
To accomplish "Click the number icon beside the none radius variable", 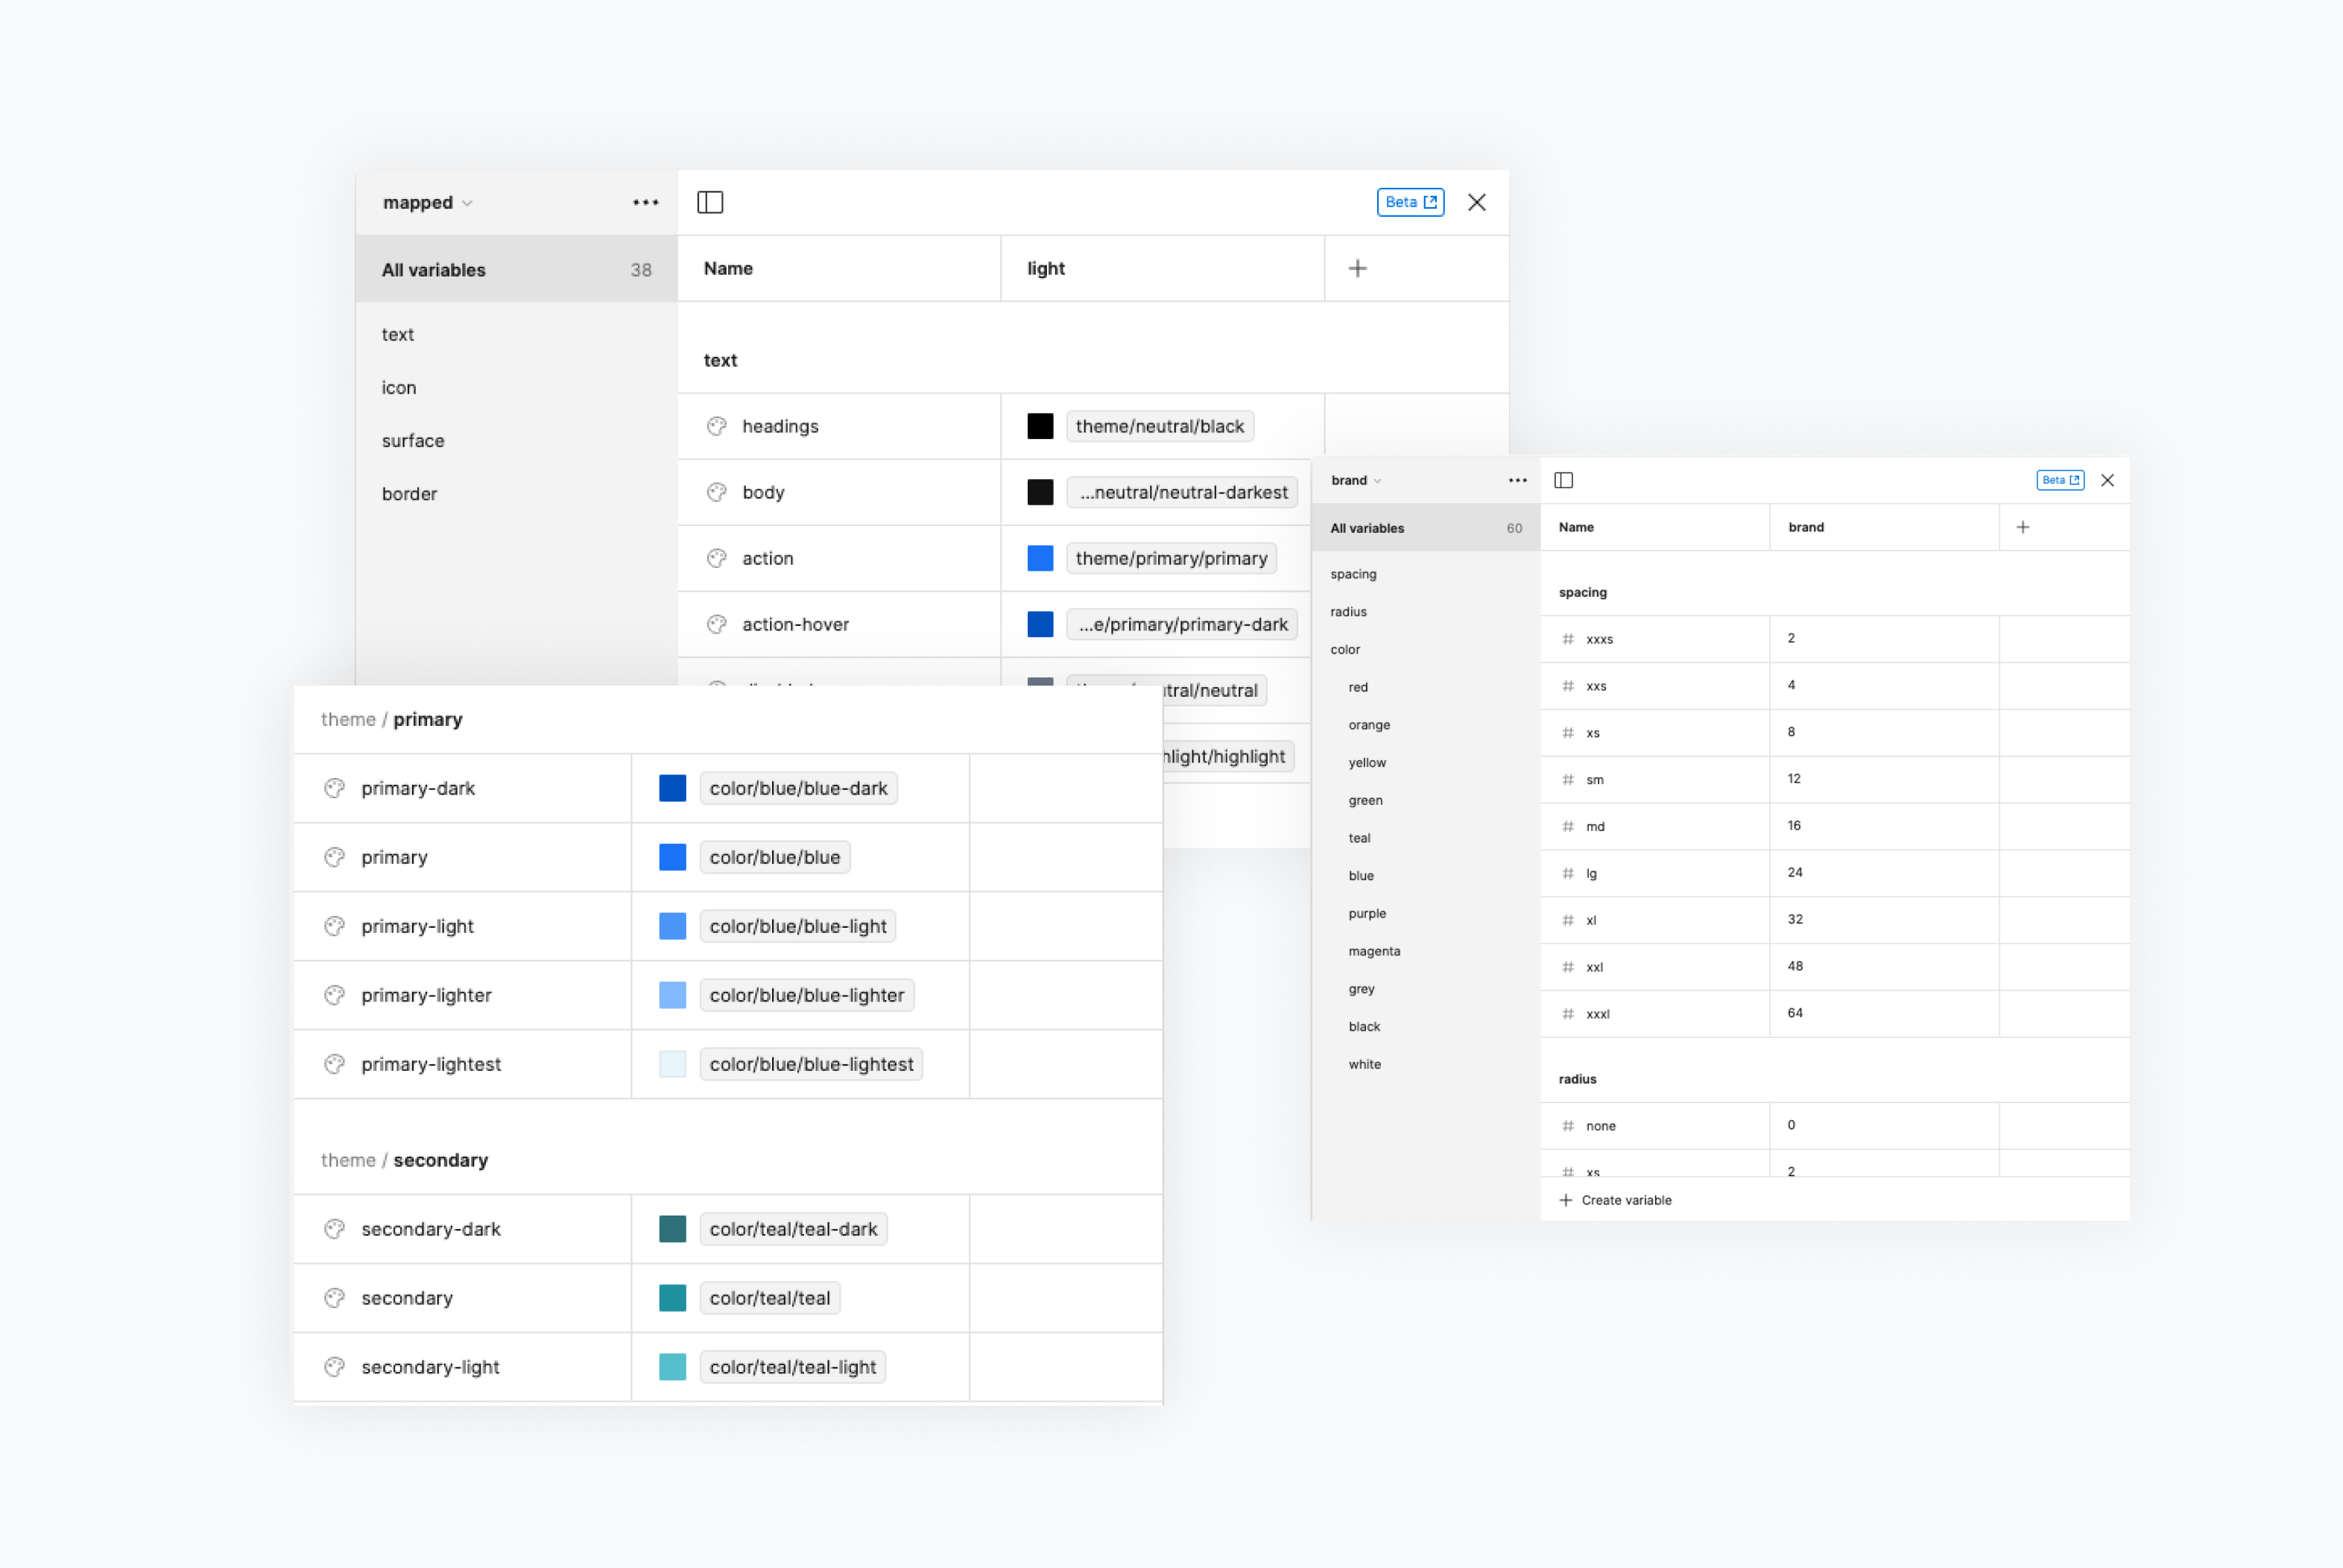I will [1568, 1126].
